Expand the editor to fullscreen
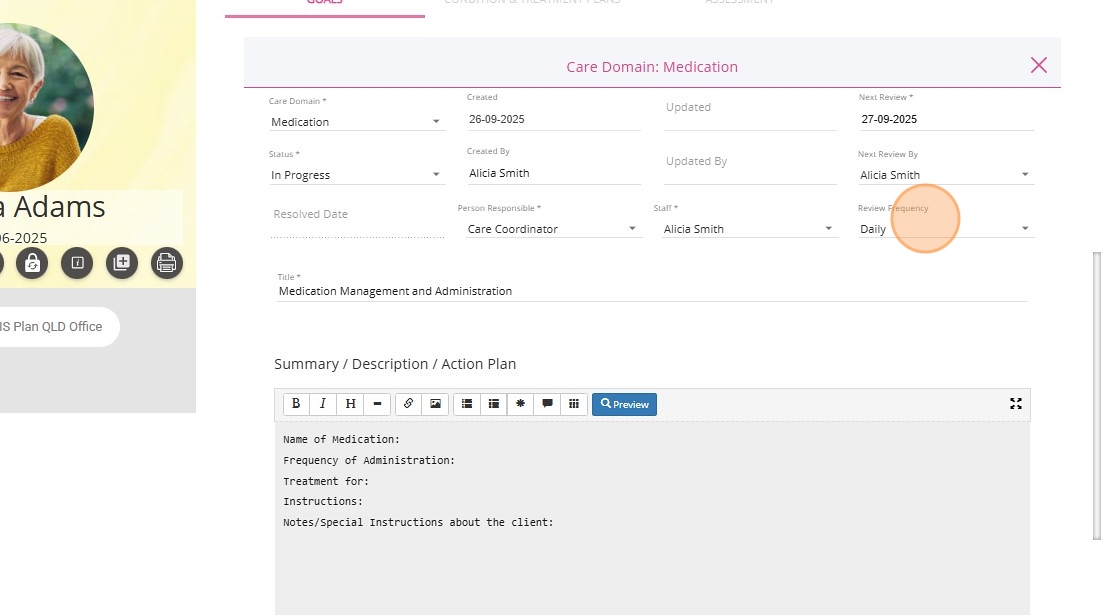The image size is (1101, 615). (1016, 404)
